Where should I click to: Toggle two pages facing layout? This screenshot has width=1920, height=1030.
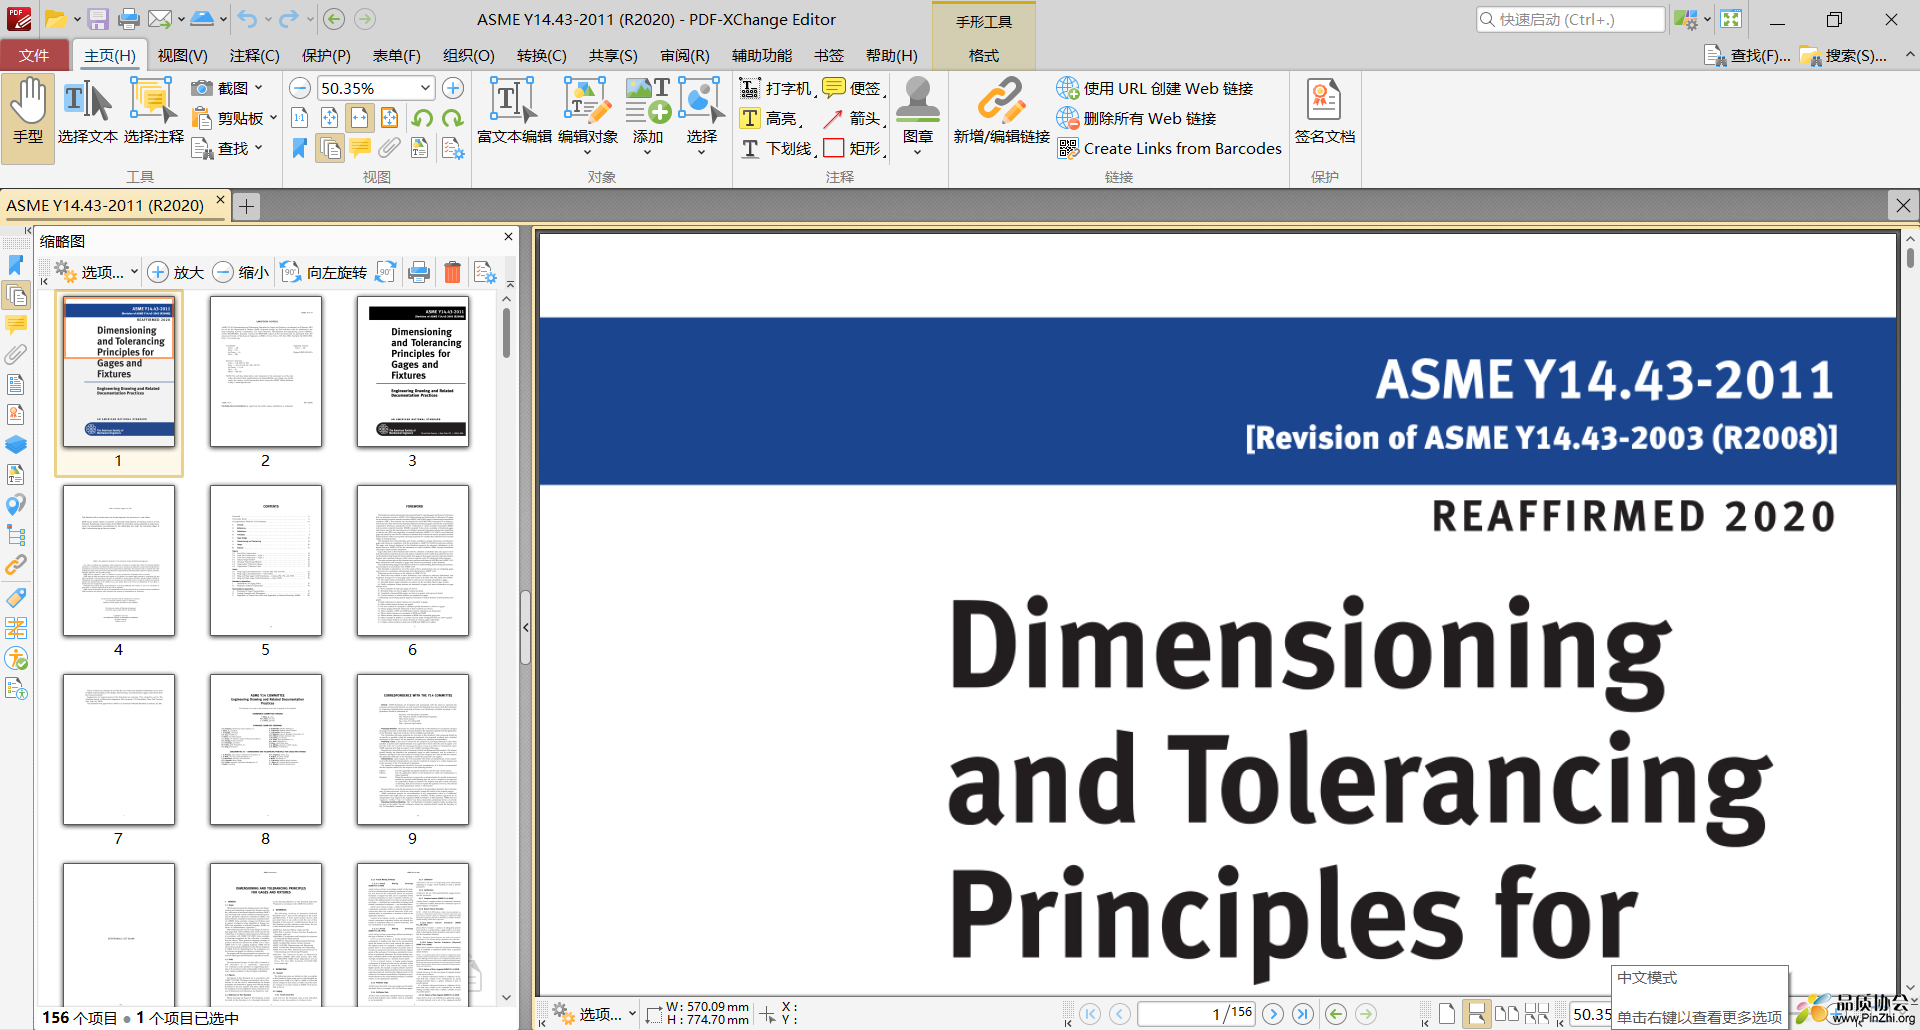tap(1506, 1014)
